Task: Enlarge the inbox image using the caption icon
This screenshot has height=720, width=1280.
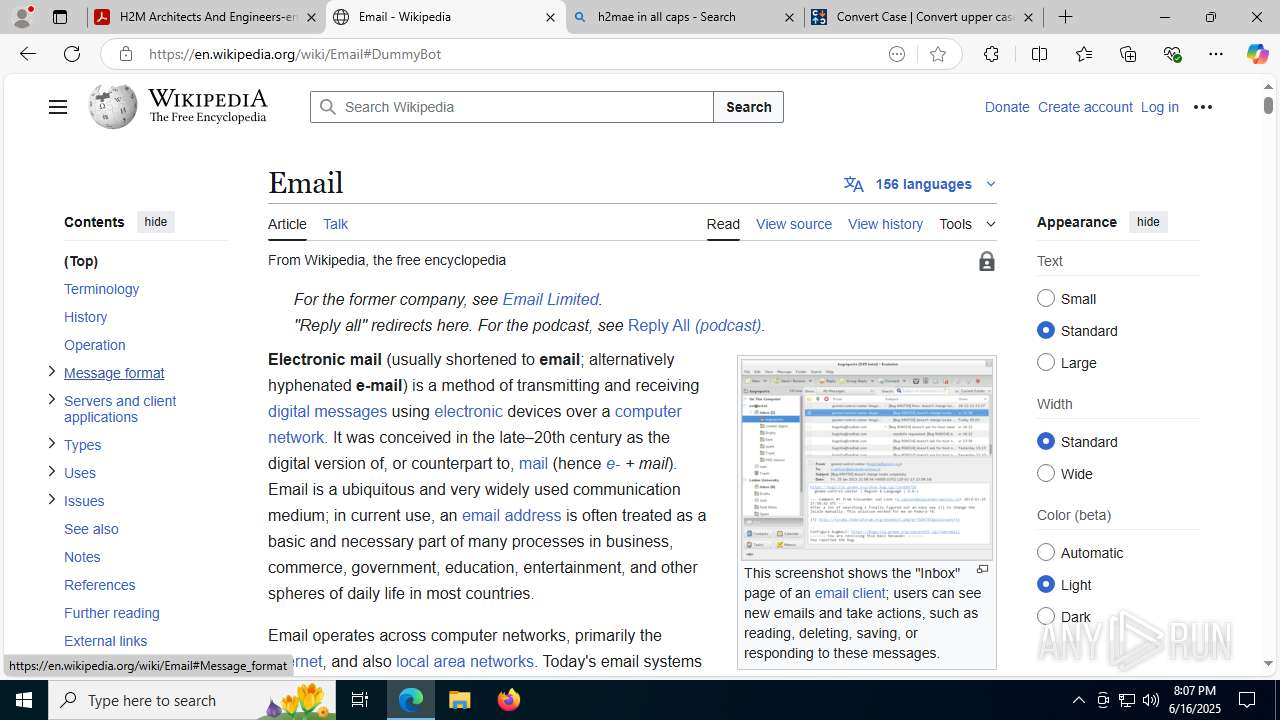Action: [x=982, y=570]
